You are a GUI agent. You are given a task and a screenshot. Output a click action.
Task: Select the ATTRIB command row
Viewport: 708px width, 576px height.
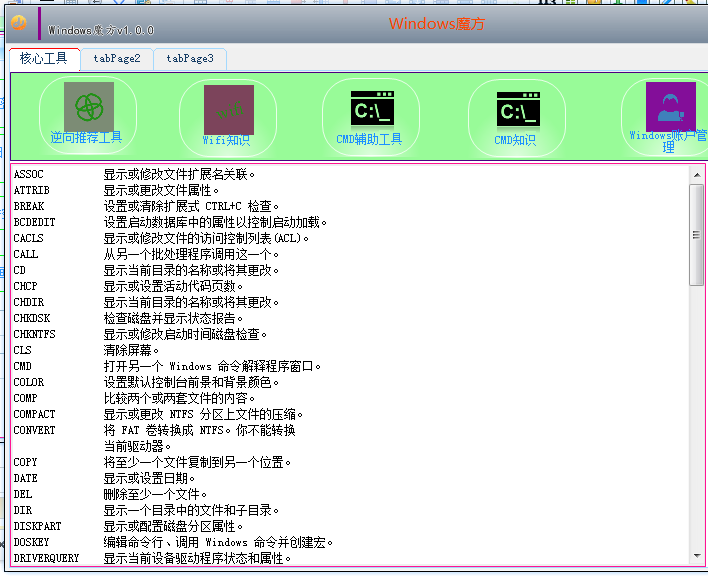coord(116,190)
